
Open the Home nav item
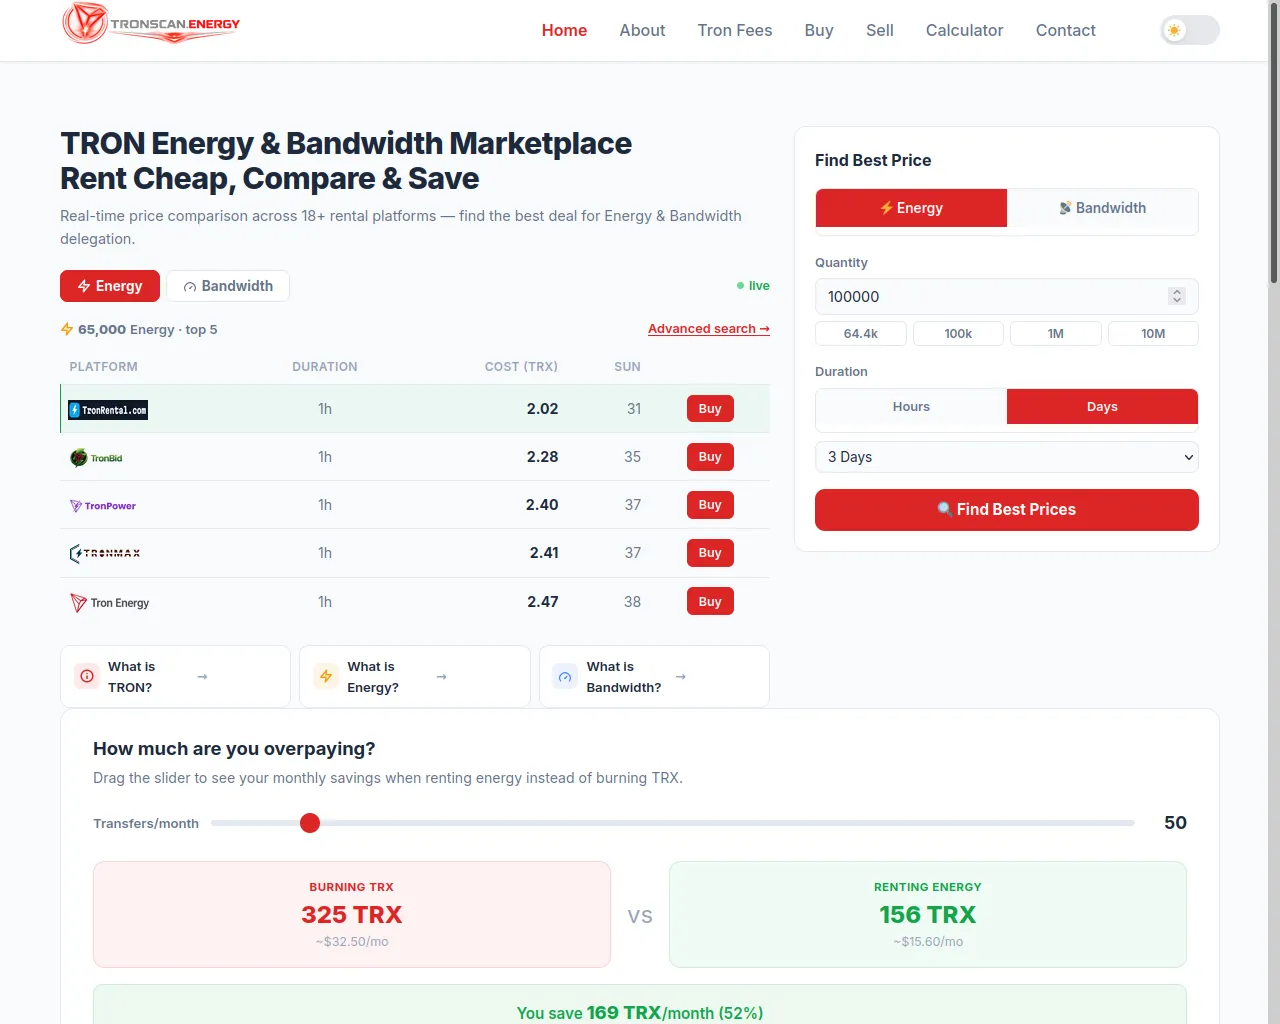pos(564,30)
